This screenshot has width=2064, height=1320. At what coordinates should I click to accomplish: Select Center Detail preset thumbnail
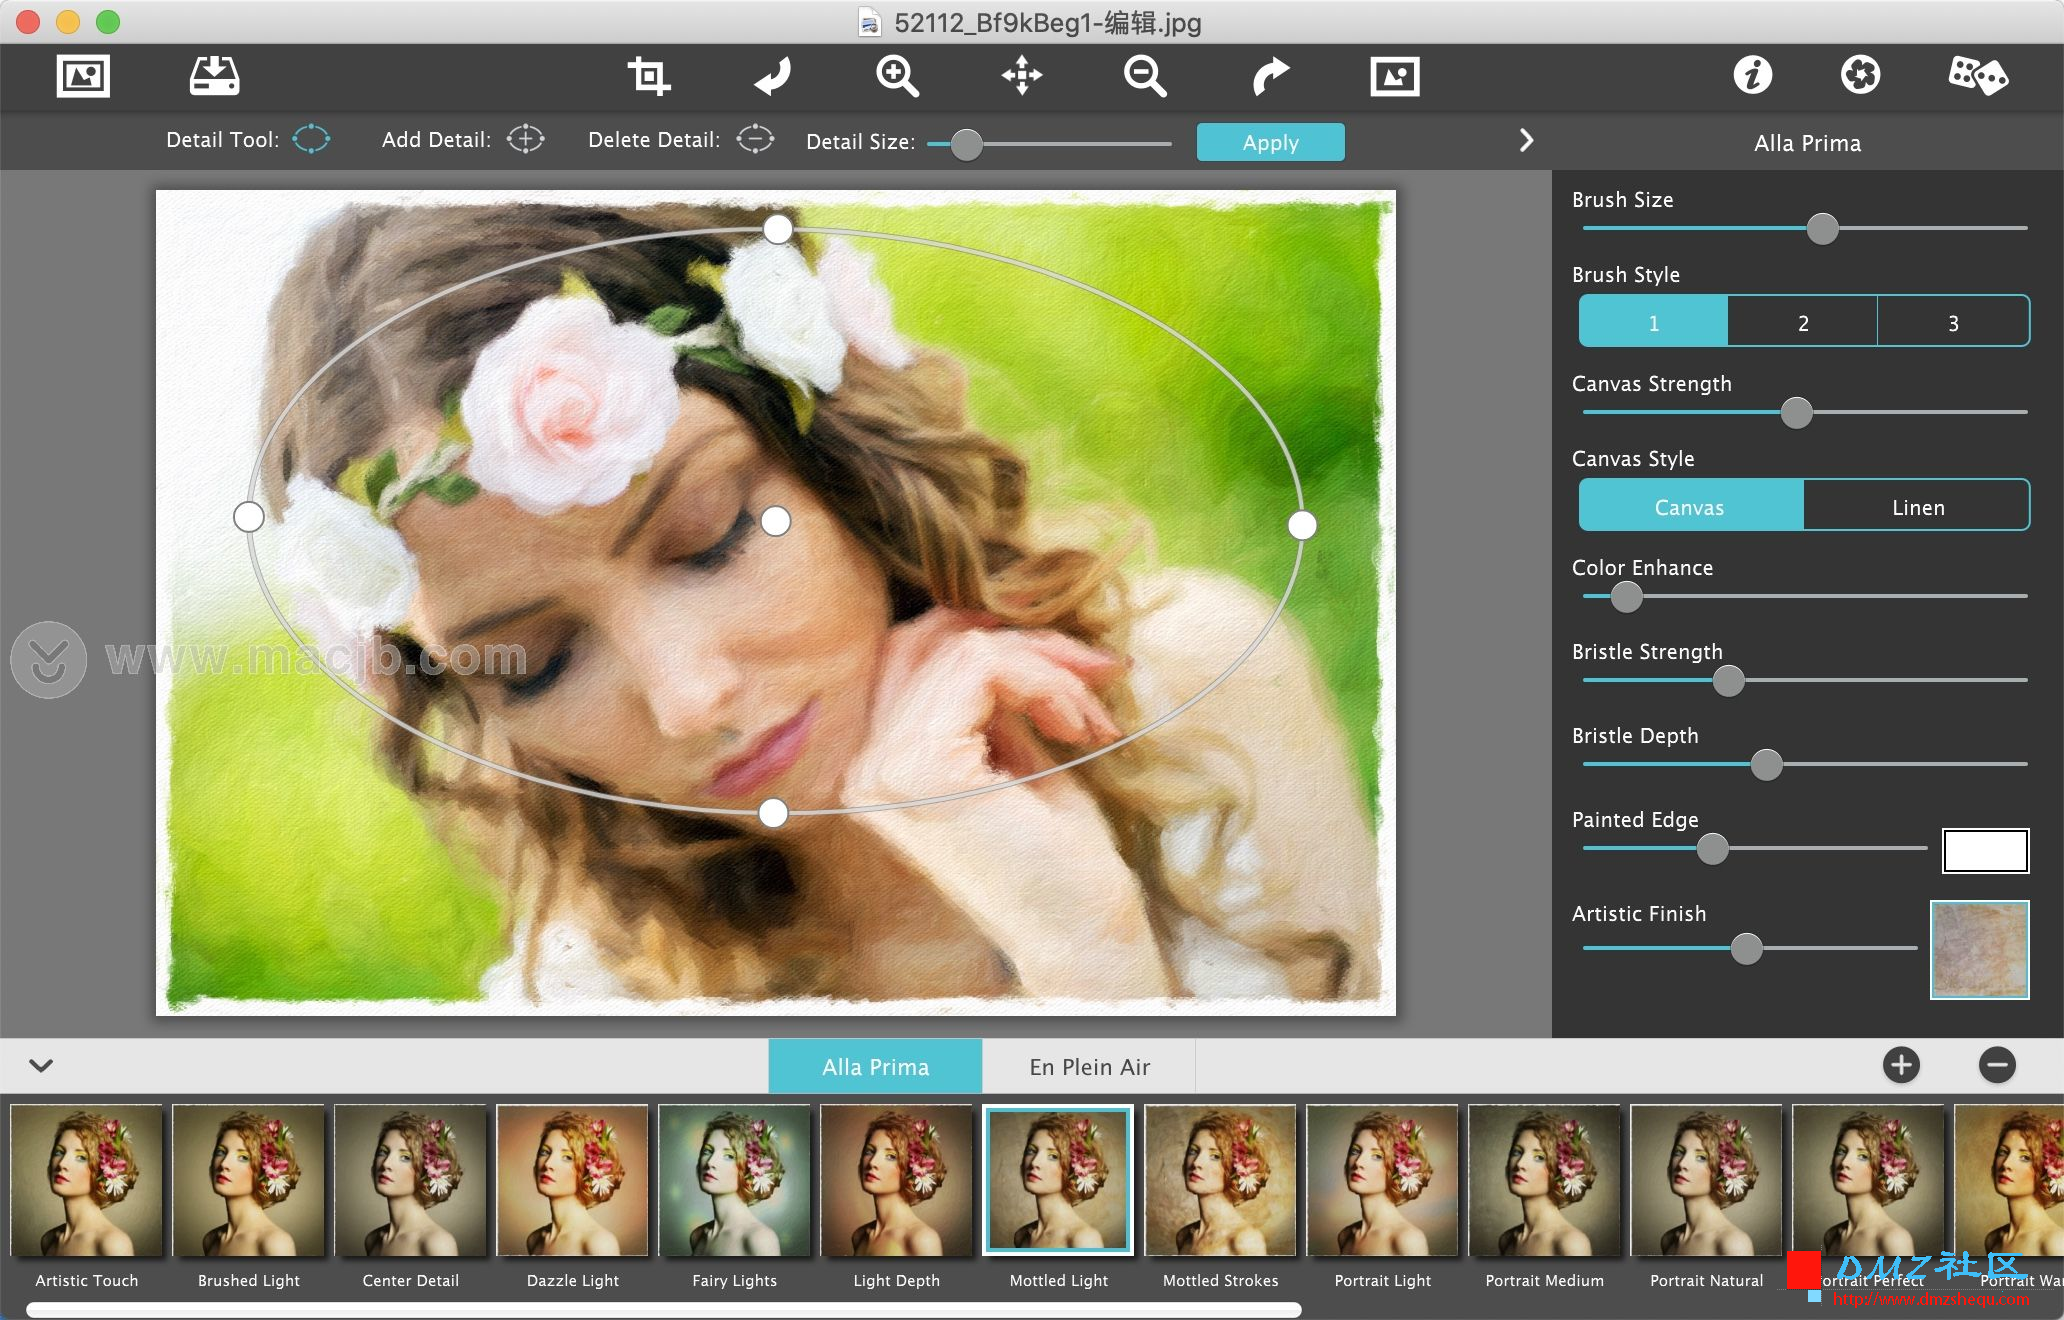pyautogui.click(x=411, y=1181)
